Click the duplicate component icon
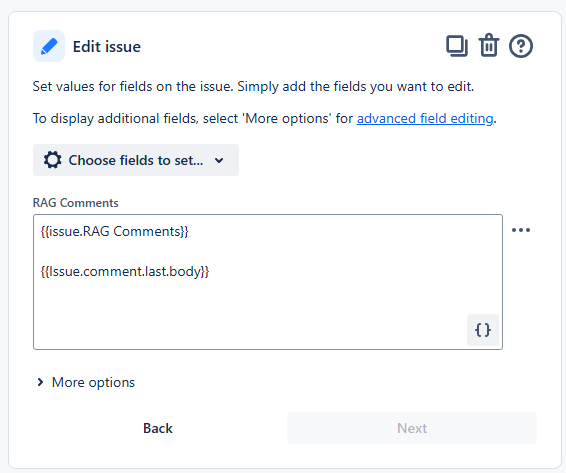This screenshot has height=473, width=566. click(x=457, y=46)
